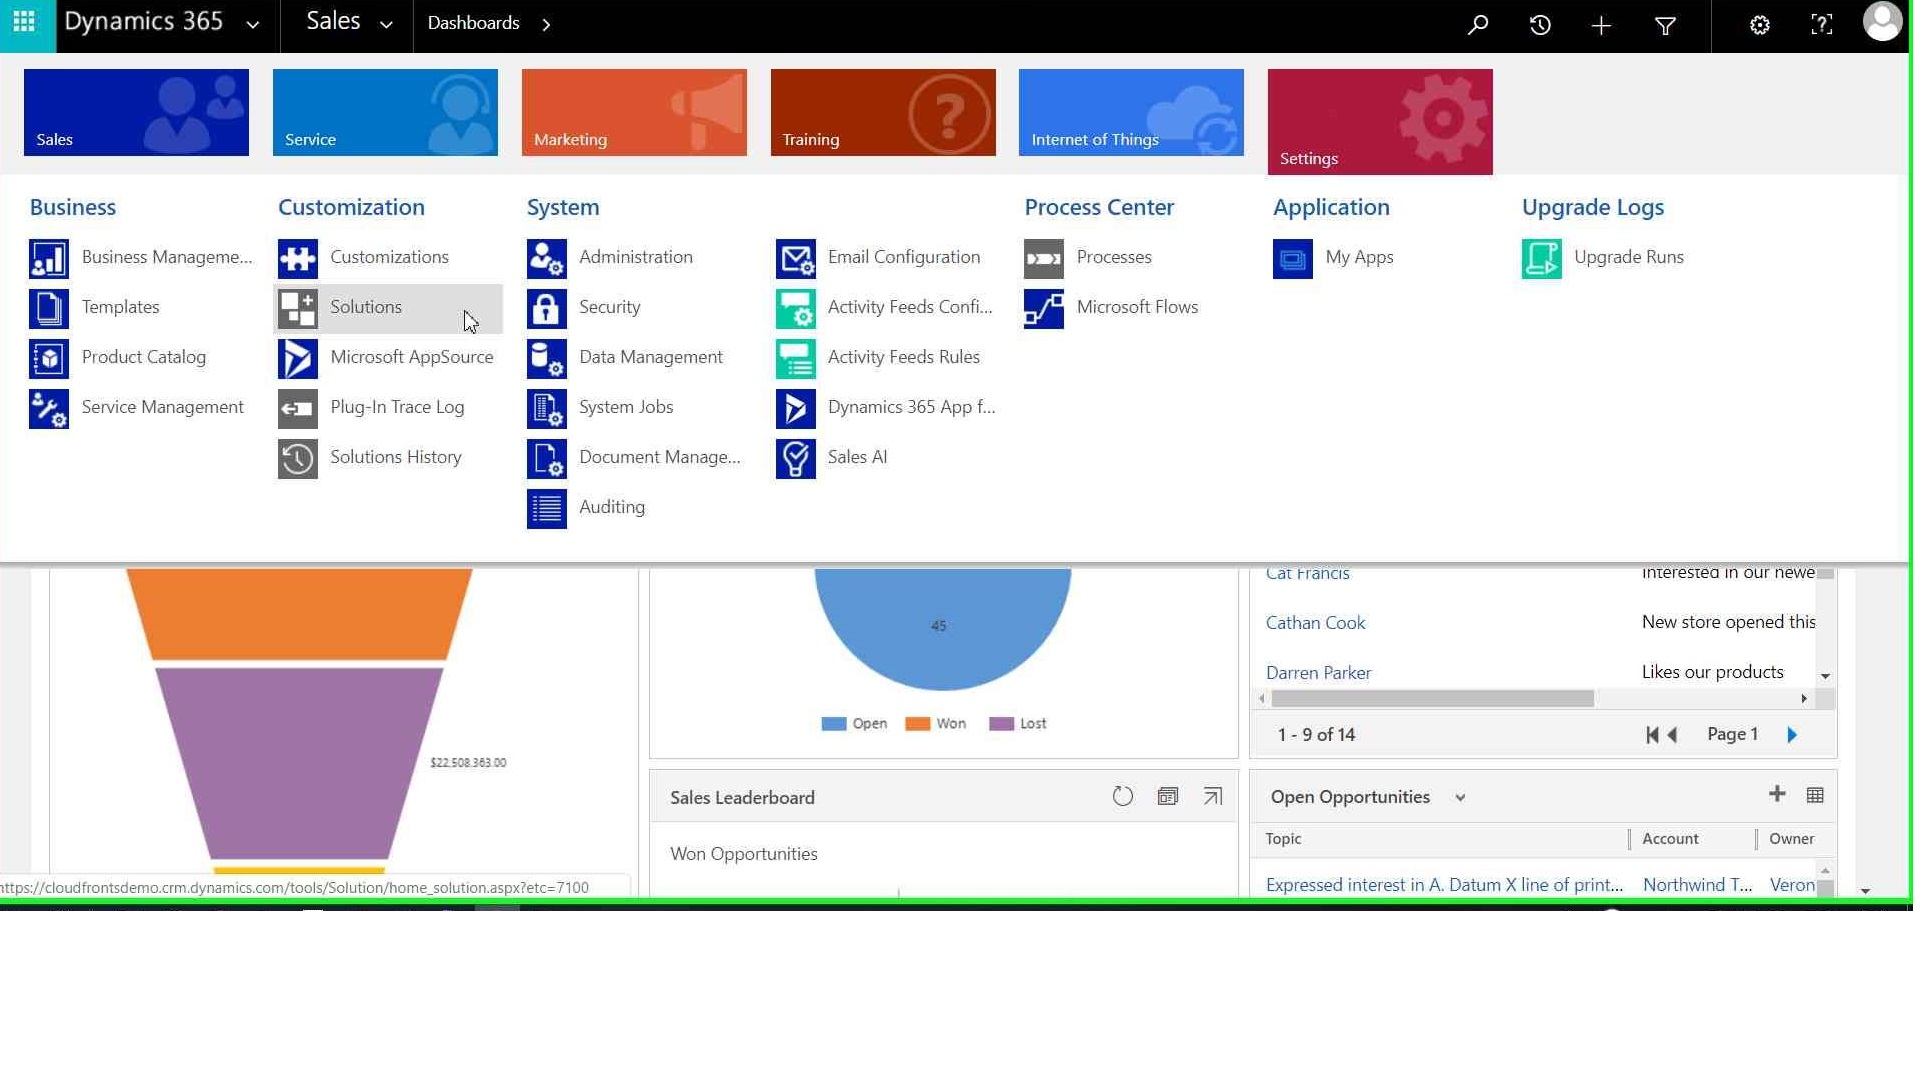Click the search magnifier icon
The image size is (1920, 1080).
coord(1477,26)
